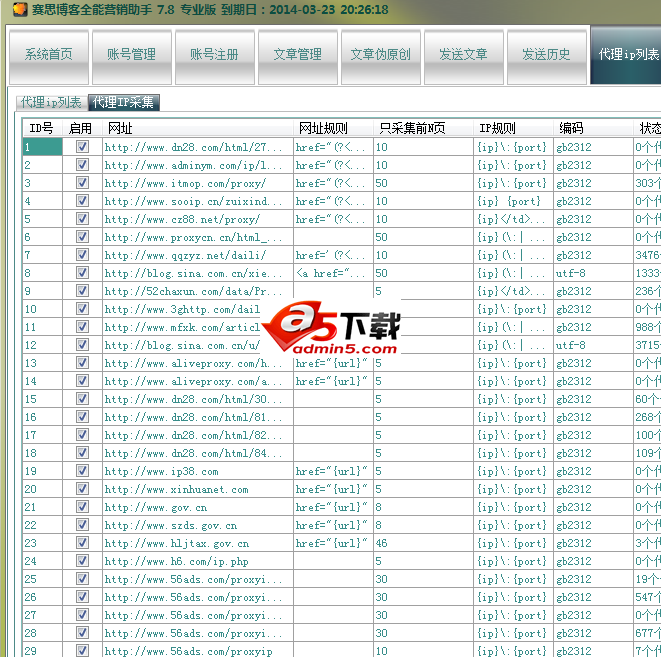Click the 网址 column header

click(196, 128)
